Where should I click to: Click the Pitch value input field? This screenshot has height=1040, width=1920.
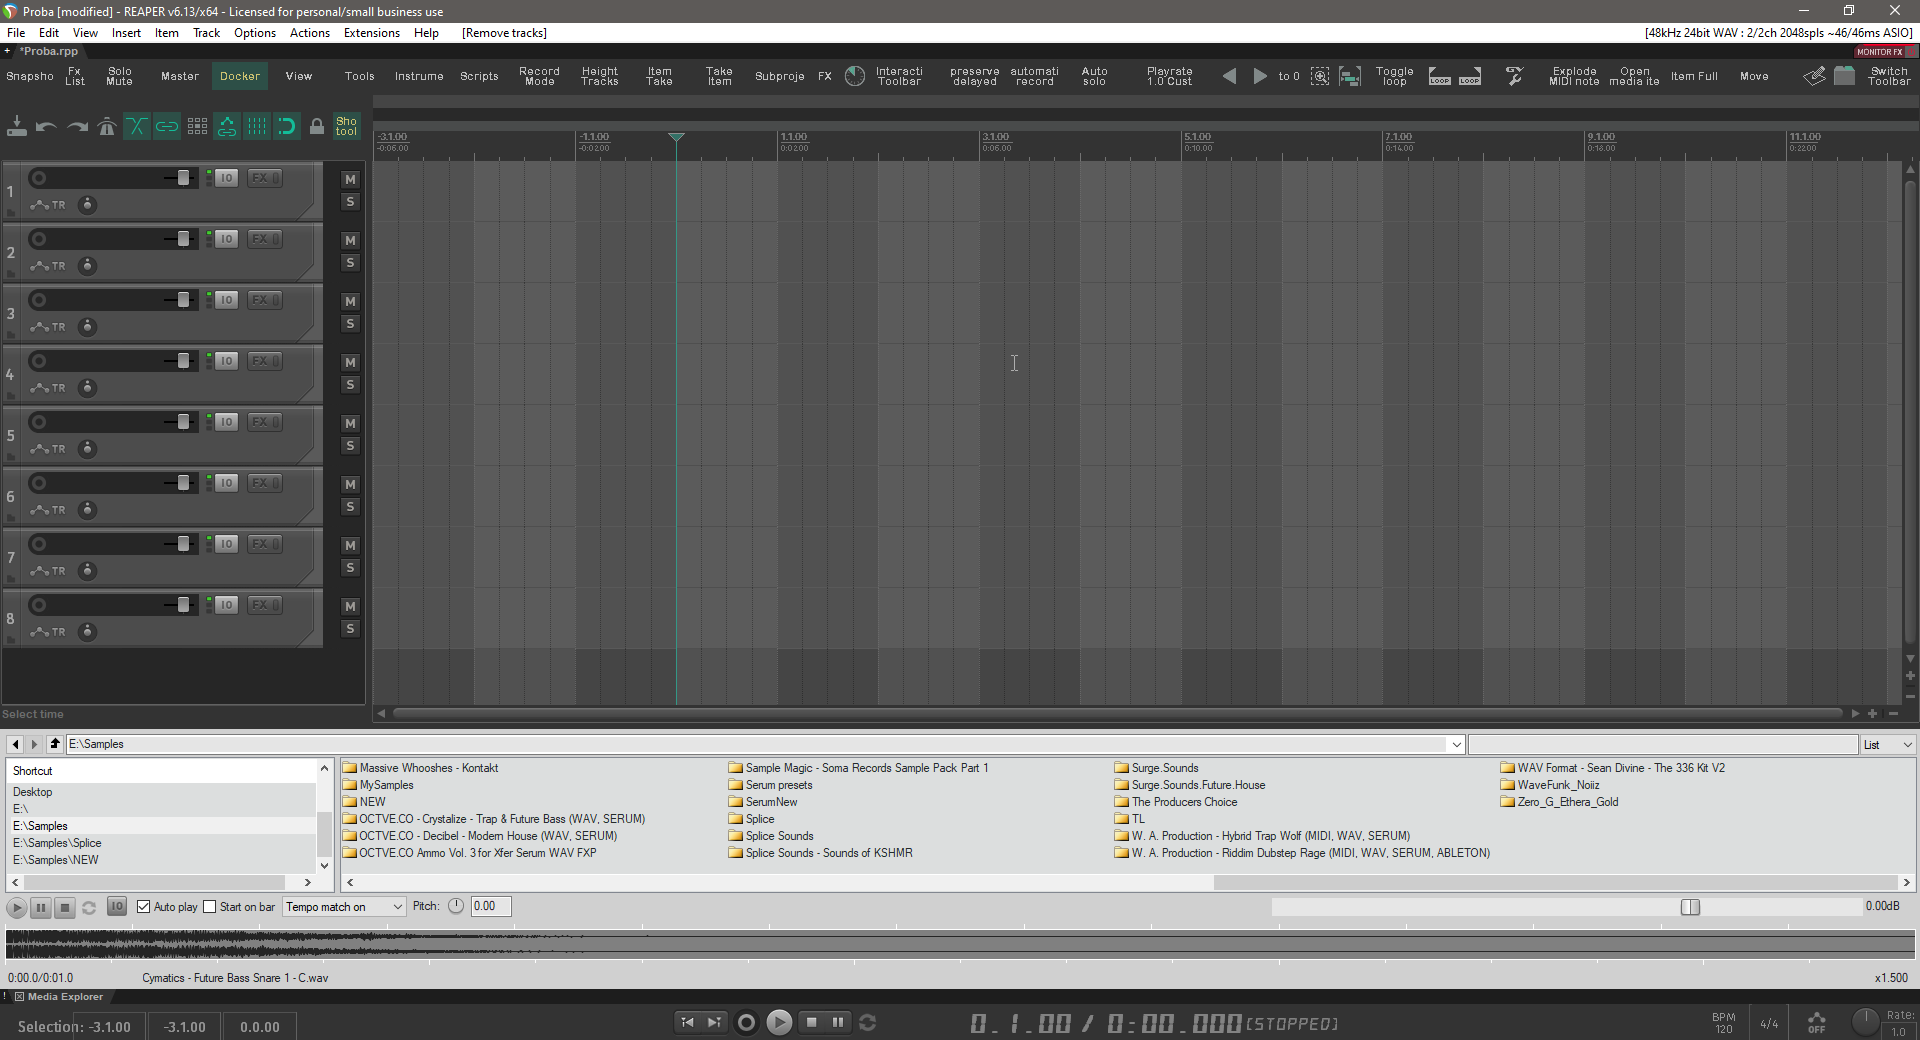(x=490, y=906)
